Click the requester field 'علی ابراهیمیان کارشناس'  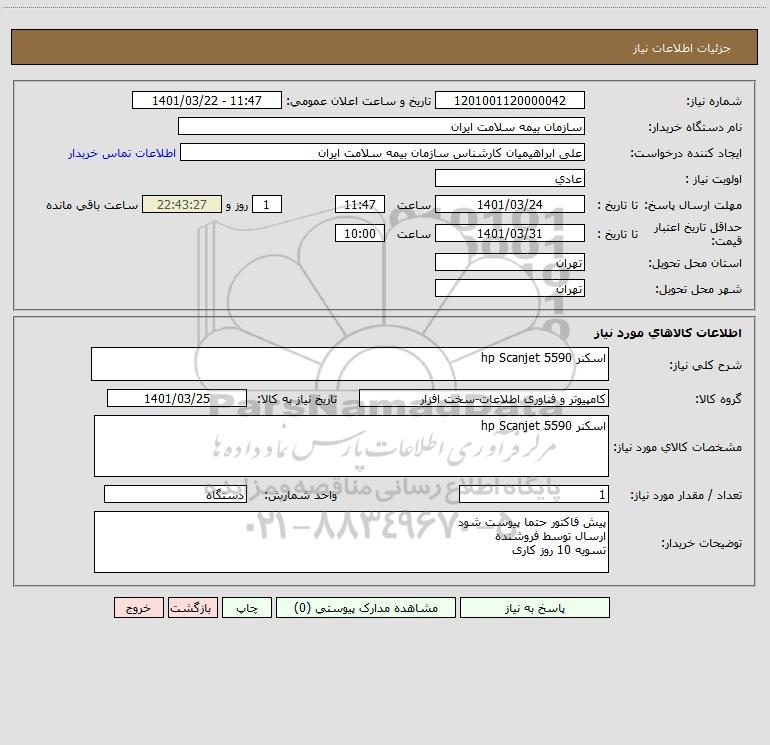click(x=382, y=152)
